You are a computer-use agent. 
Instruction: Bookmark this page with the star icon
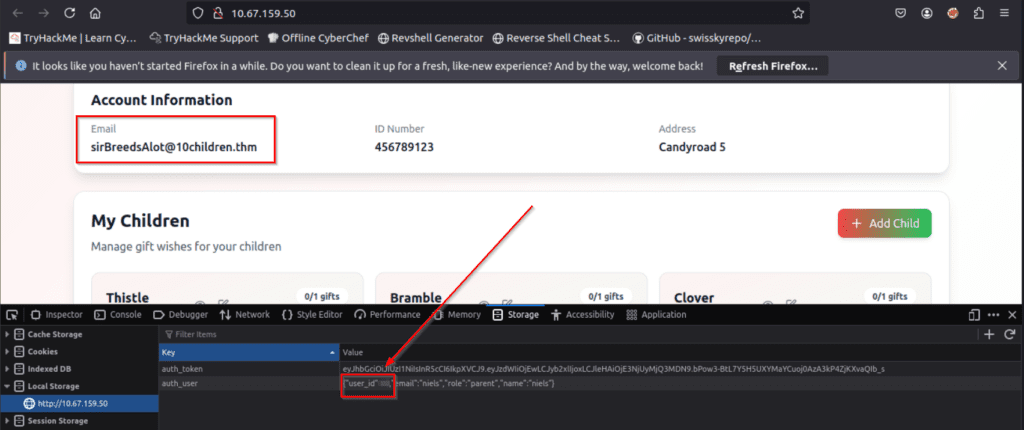(x=798, y=14)
